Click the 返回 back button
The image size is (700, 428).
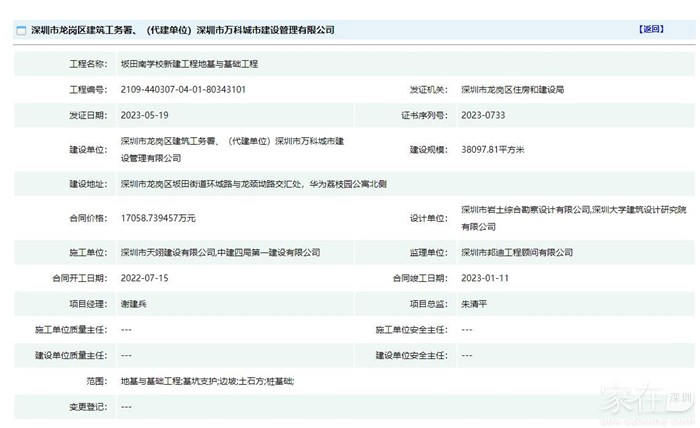651,29
